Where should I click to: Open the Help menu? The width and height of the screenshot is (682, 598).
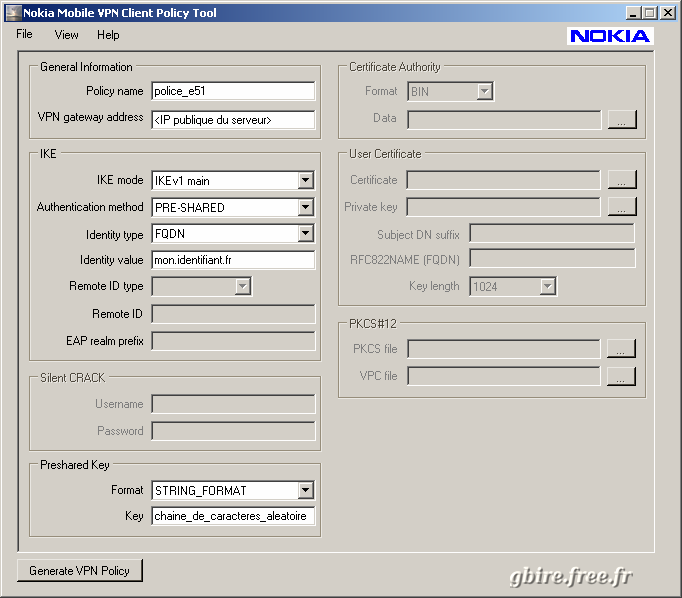pos(108,35)
